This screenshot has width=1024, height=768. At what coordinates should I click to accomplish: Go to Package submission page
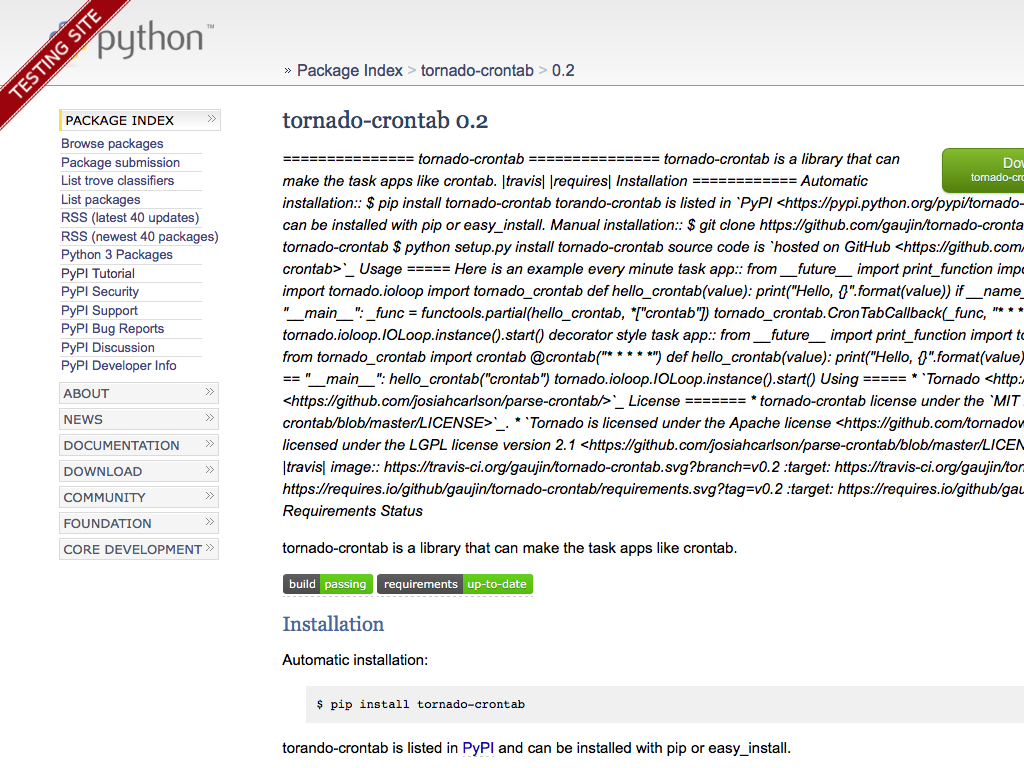coord(120,162)
